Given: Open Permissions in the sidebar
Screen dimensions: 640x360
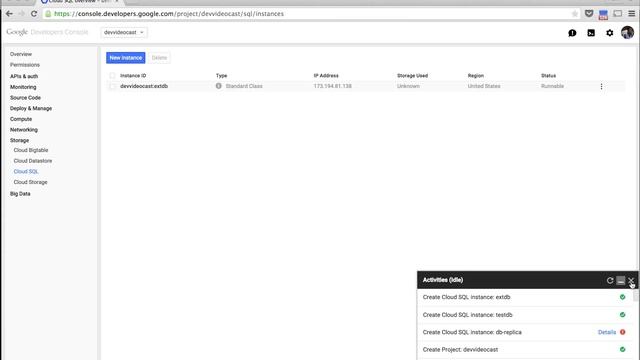Looking at the screenshot, I should pos(25,65).
